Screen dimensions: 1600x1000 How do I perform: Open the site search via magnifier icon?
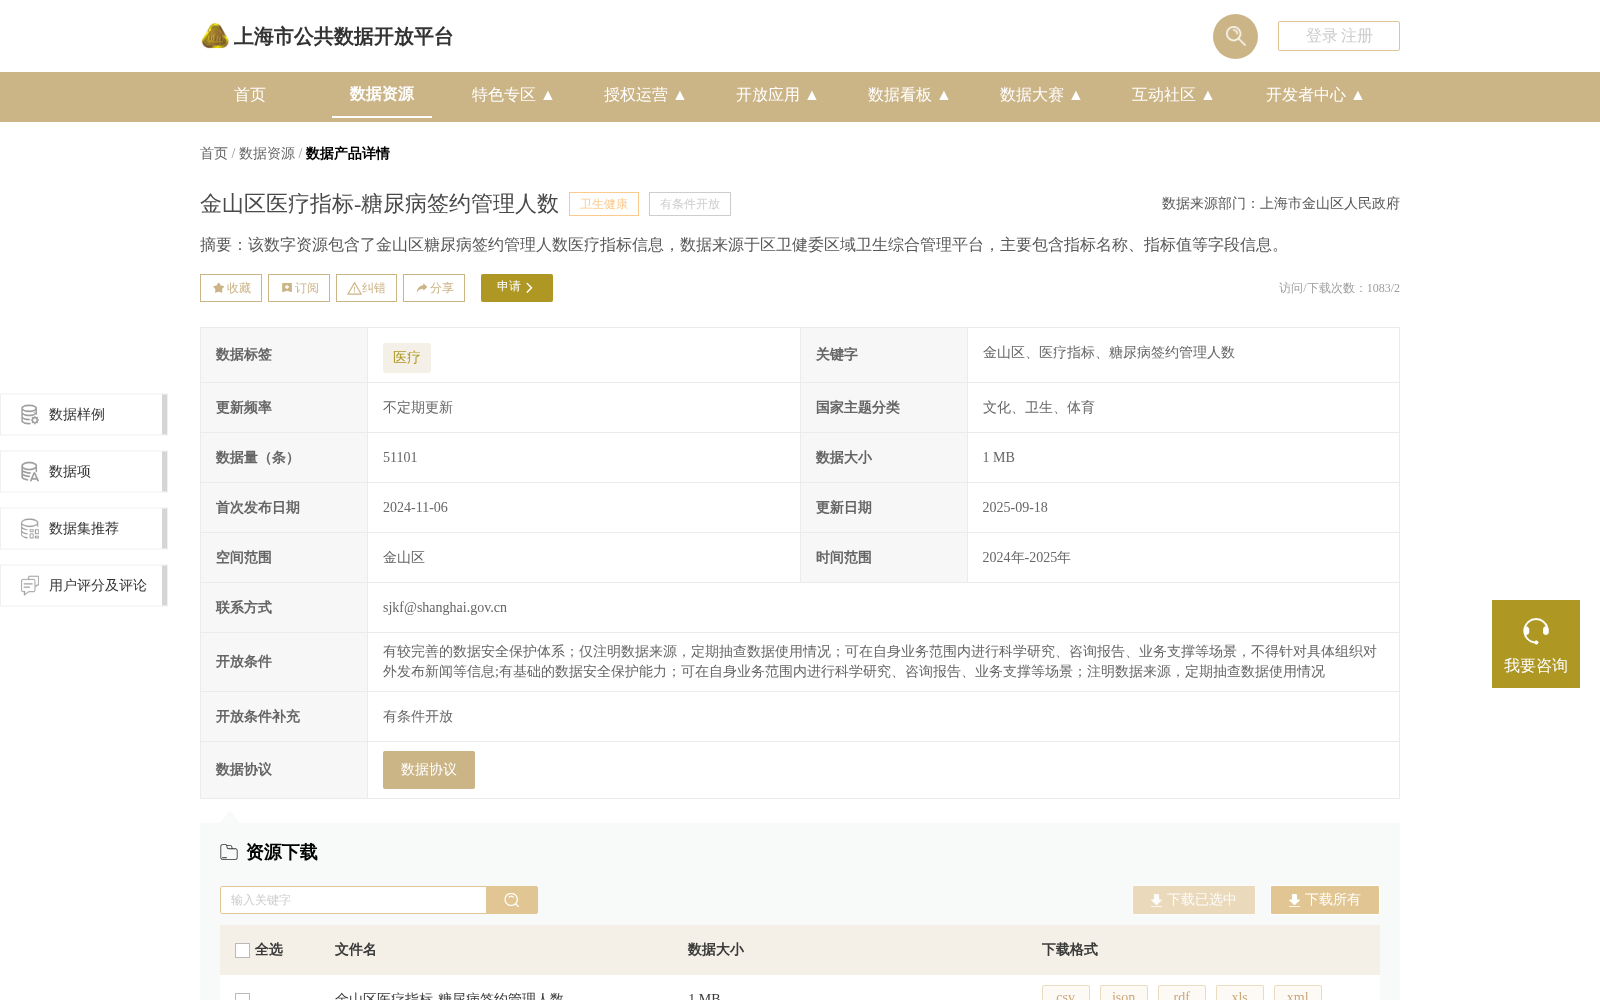pos(1235,36)
